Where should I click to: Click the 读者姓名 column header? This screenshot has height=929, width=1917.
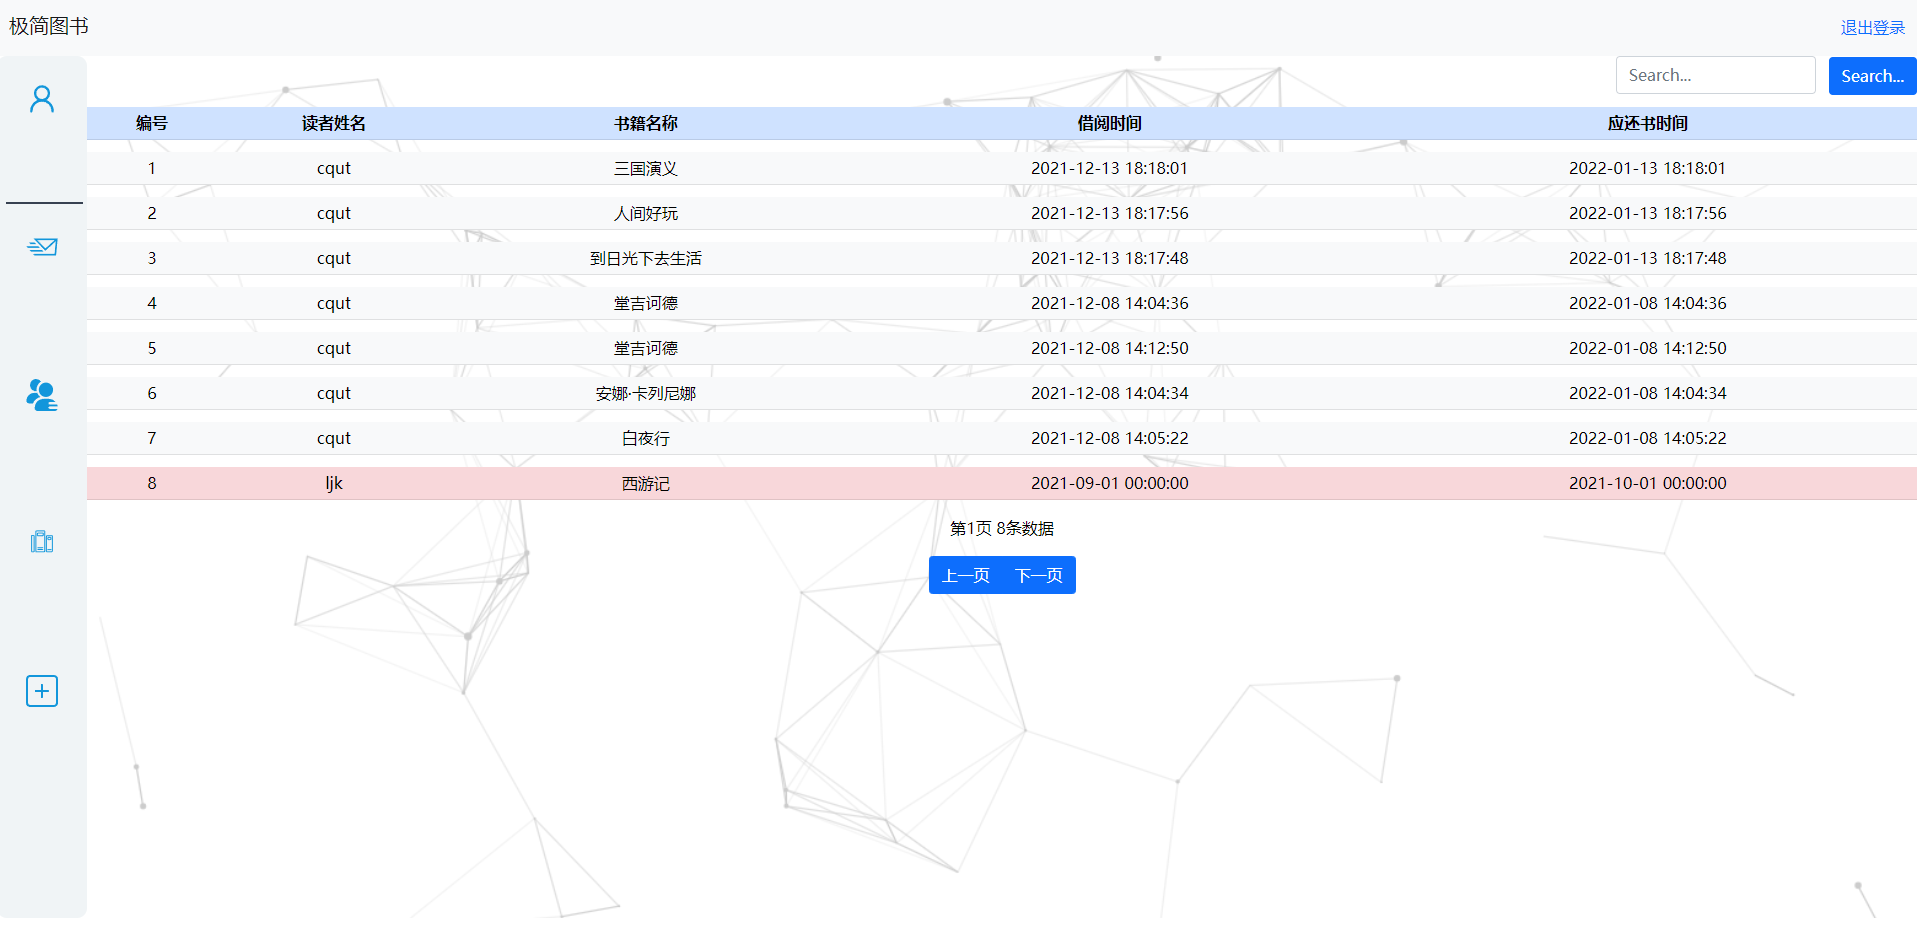[334, 123]
